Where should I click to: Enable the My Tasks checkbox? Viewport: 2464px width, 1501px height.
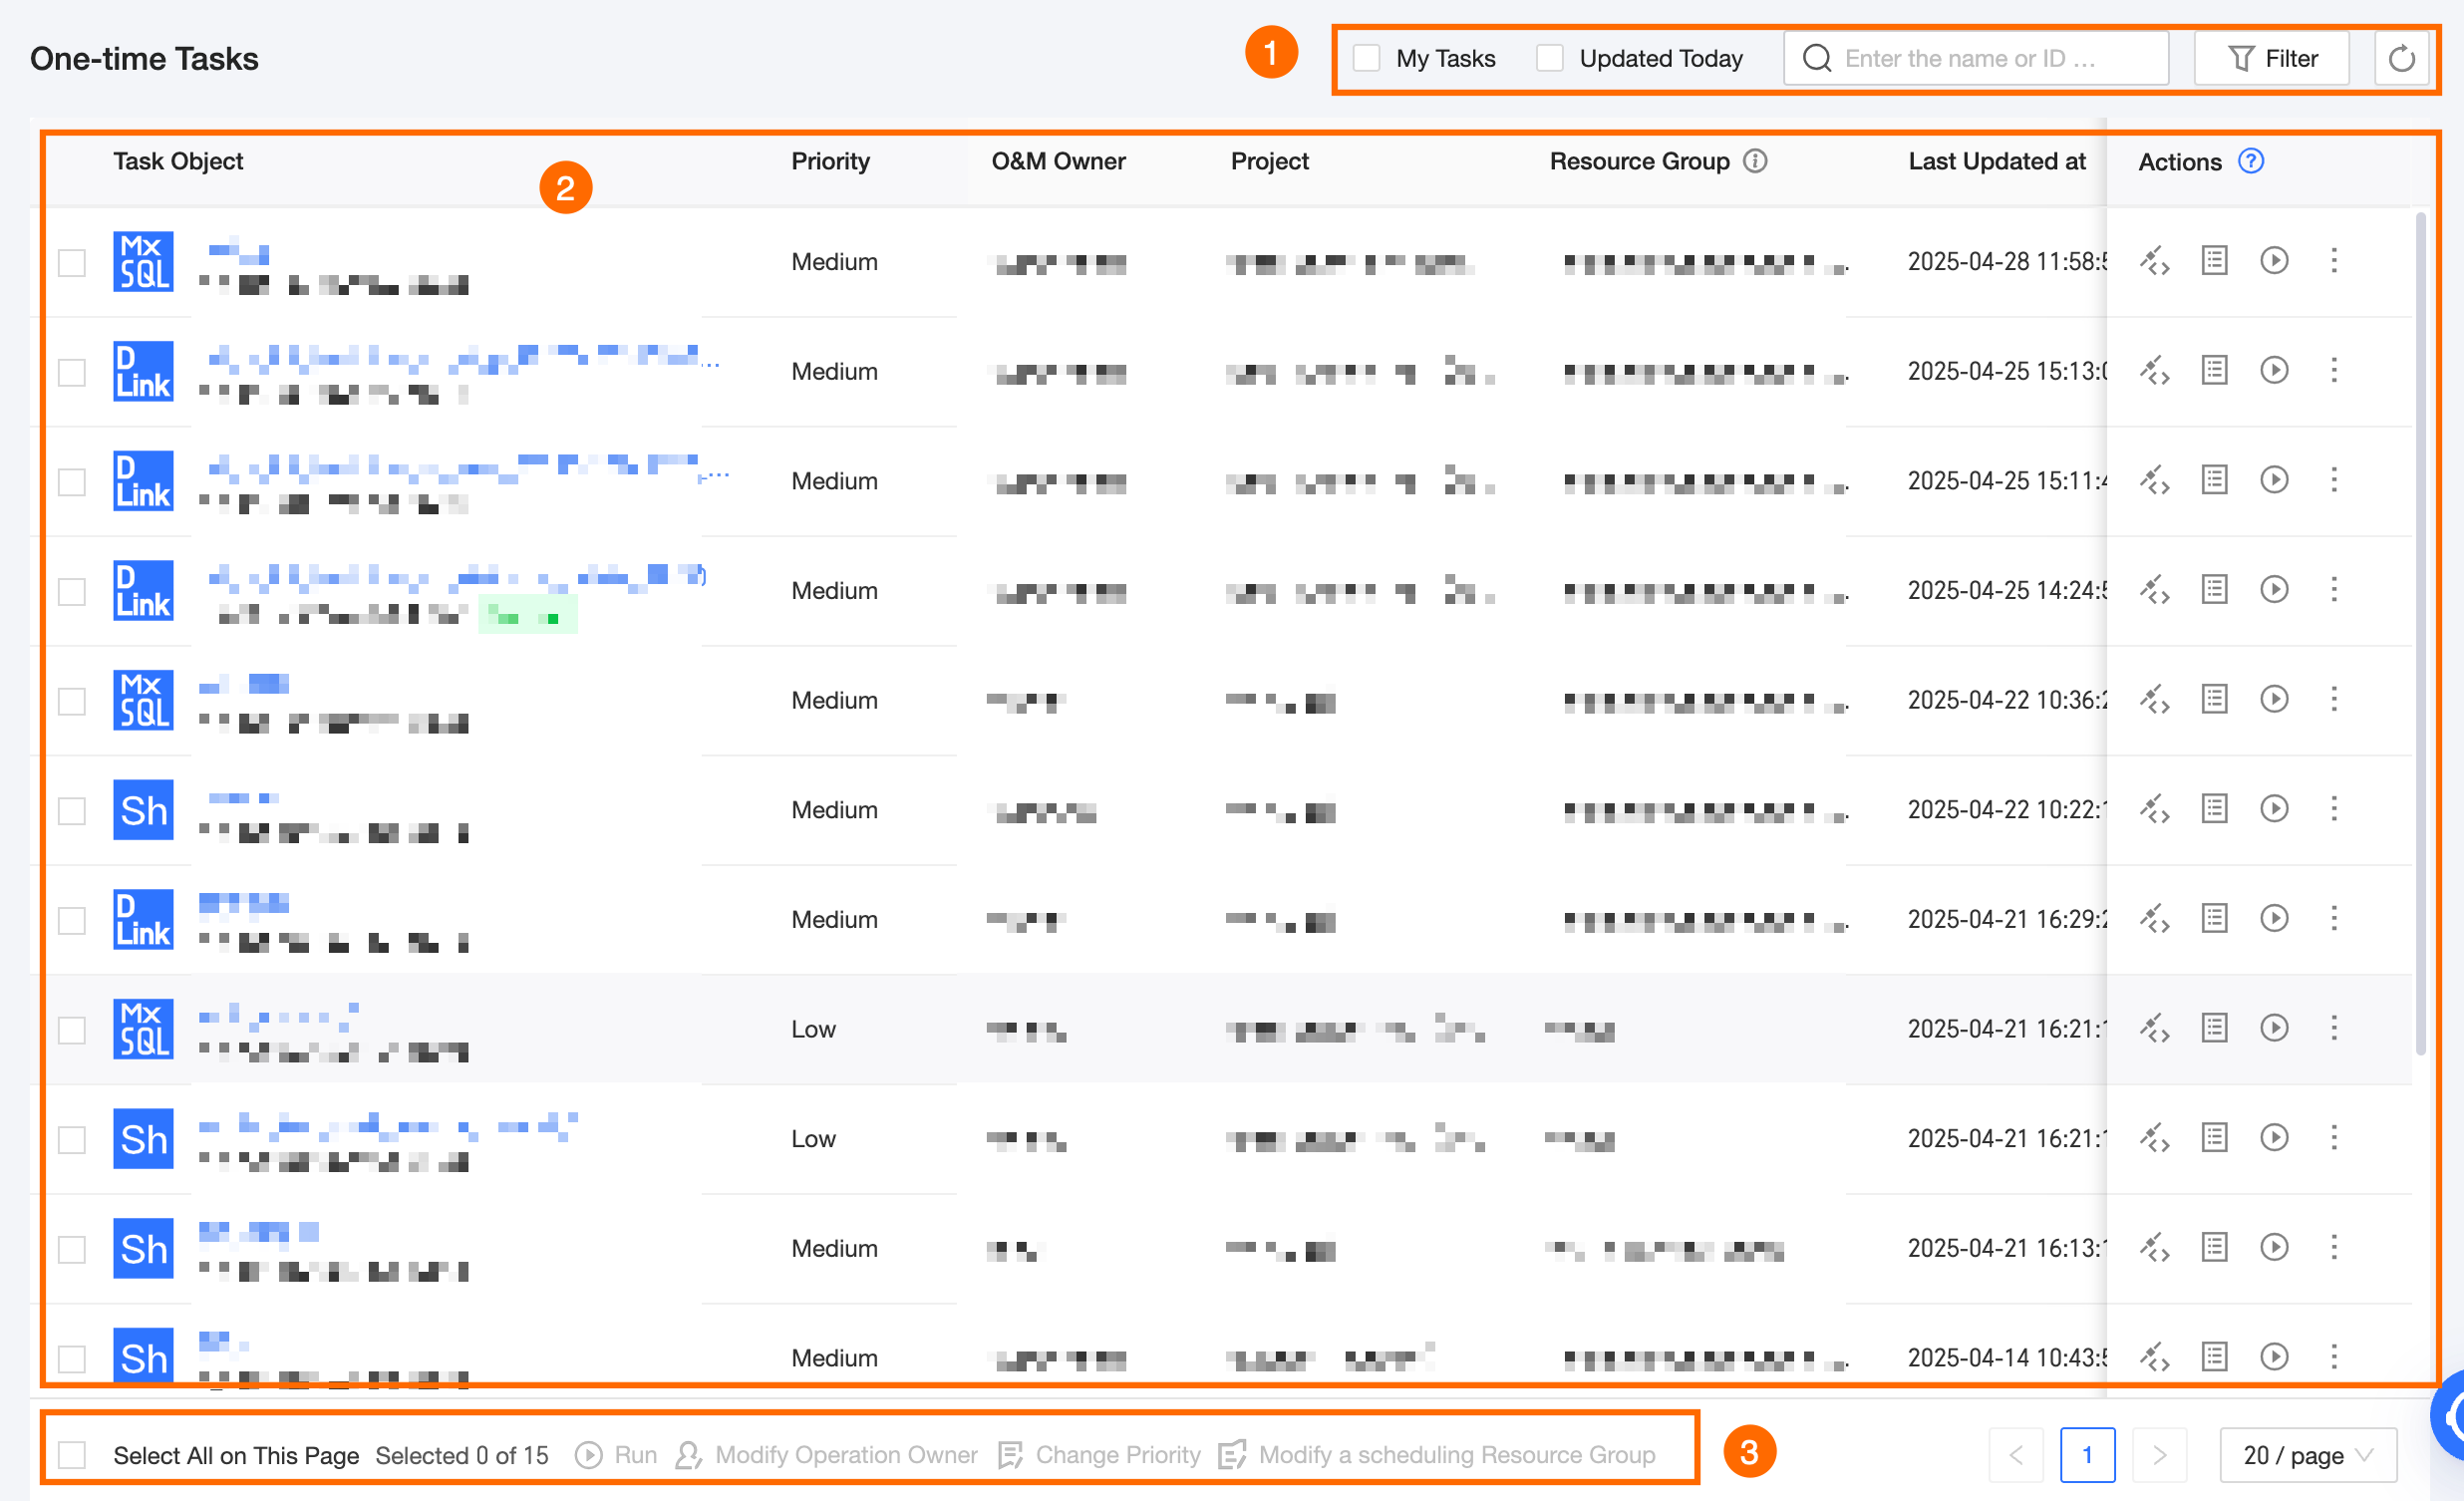pos(1366,58)
